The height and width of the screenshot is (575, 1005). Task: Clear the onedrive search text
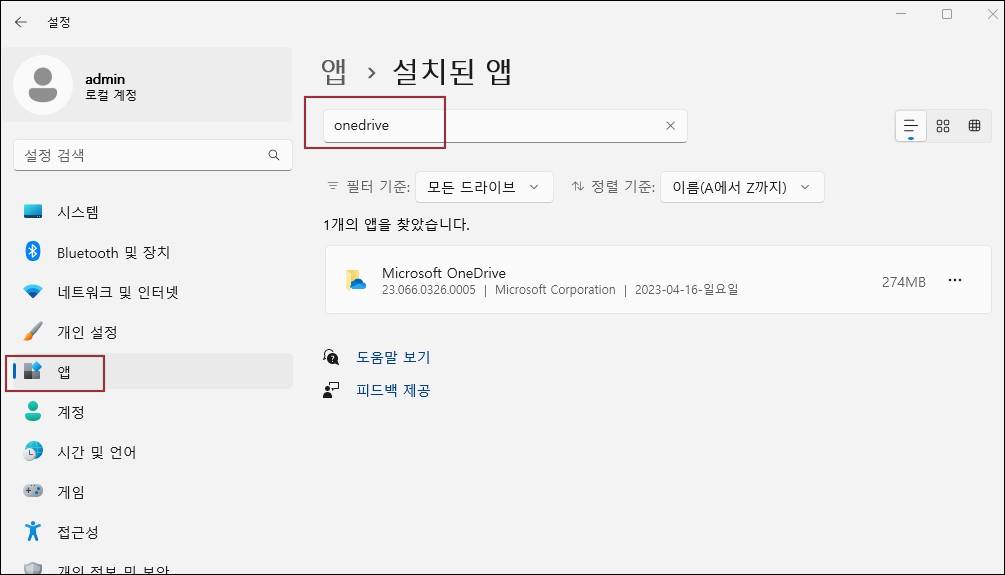click(x=670, y=126)
